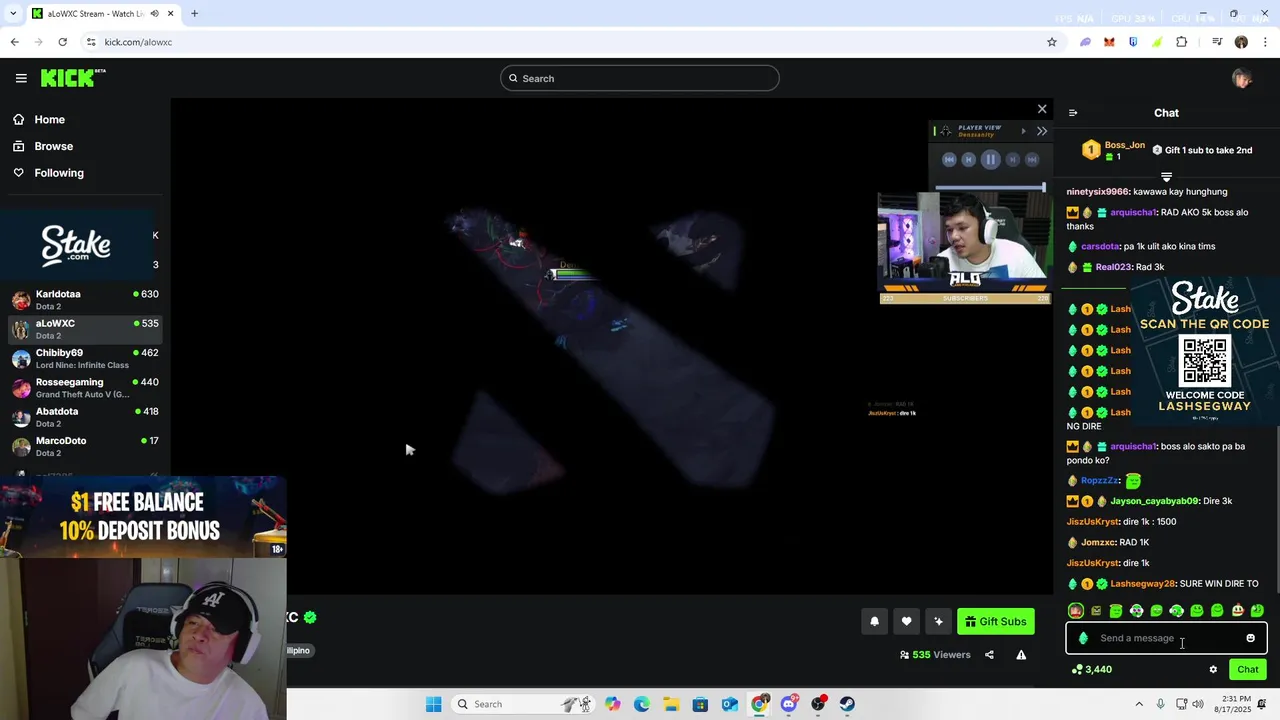This screenshot has width=1280, height=720.
Task: Click the Windows taskbar search box
Action: click(x=521, y=704)
